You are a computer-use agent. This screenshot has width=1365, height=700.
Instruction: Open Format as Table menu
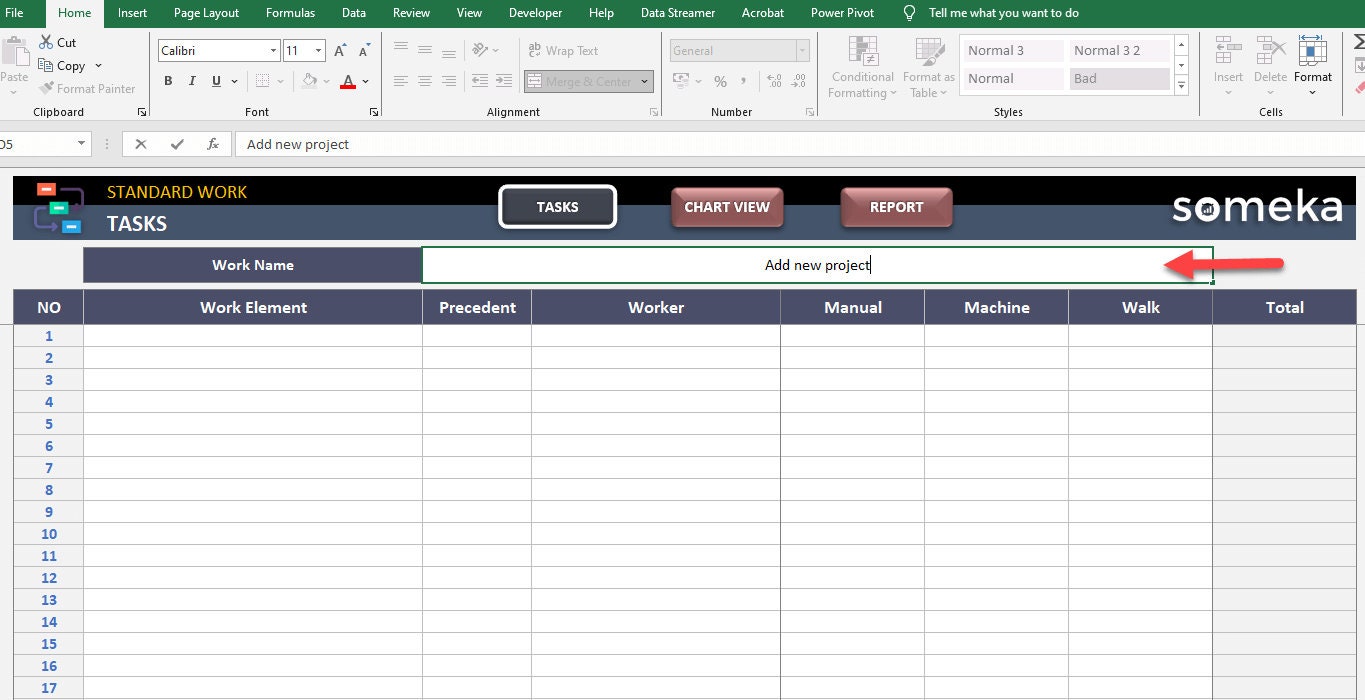click(929, 67)
